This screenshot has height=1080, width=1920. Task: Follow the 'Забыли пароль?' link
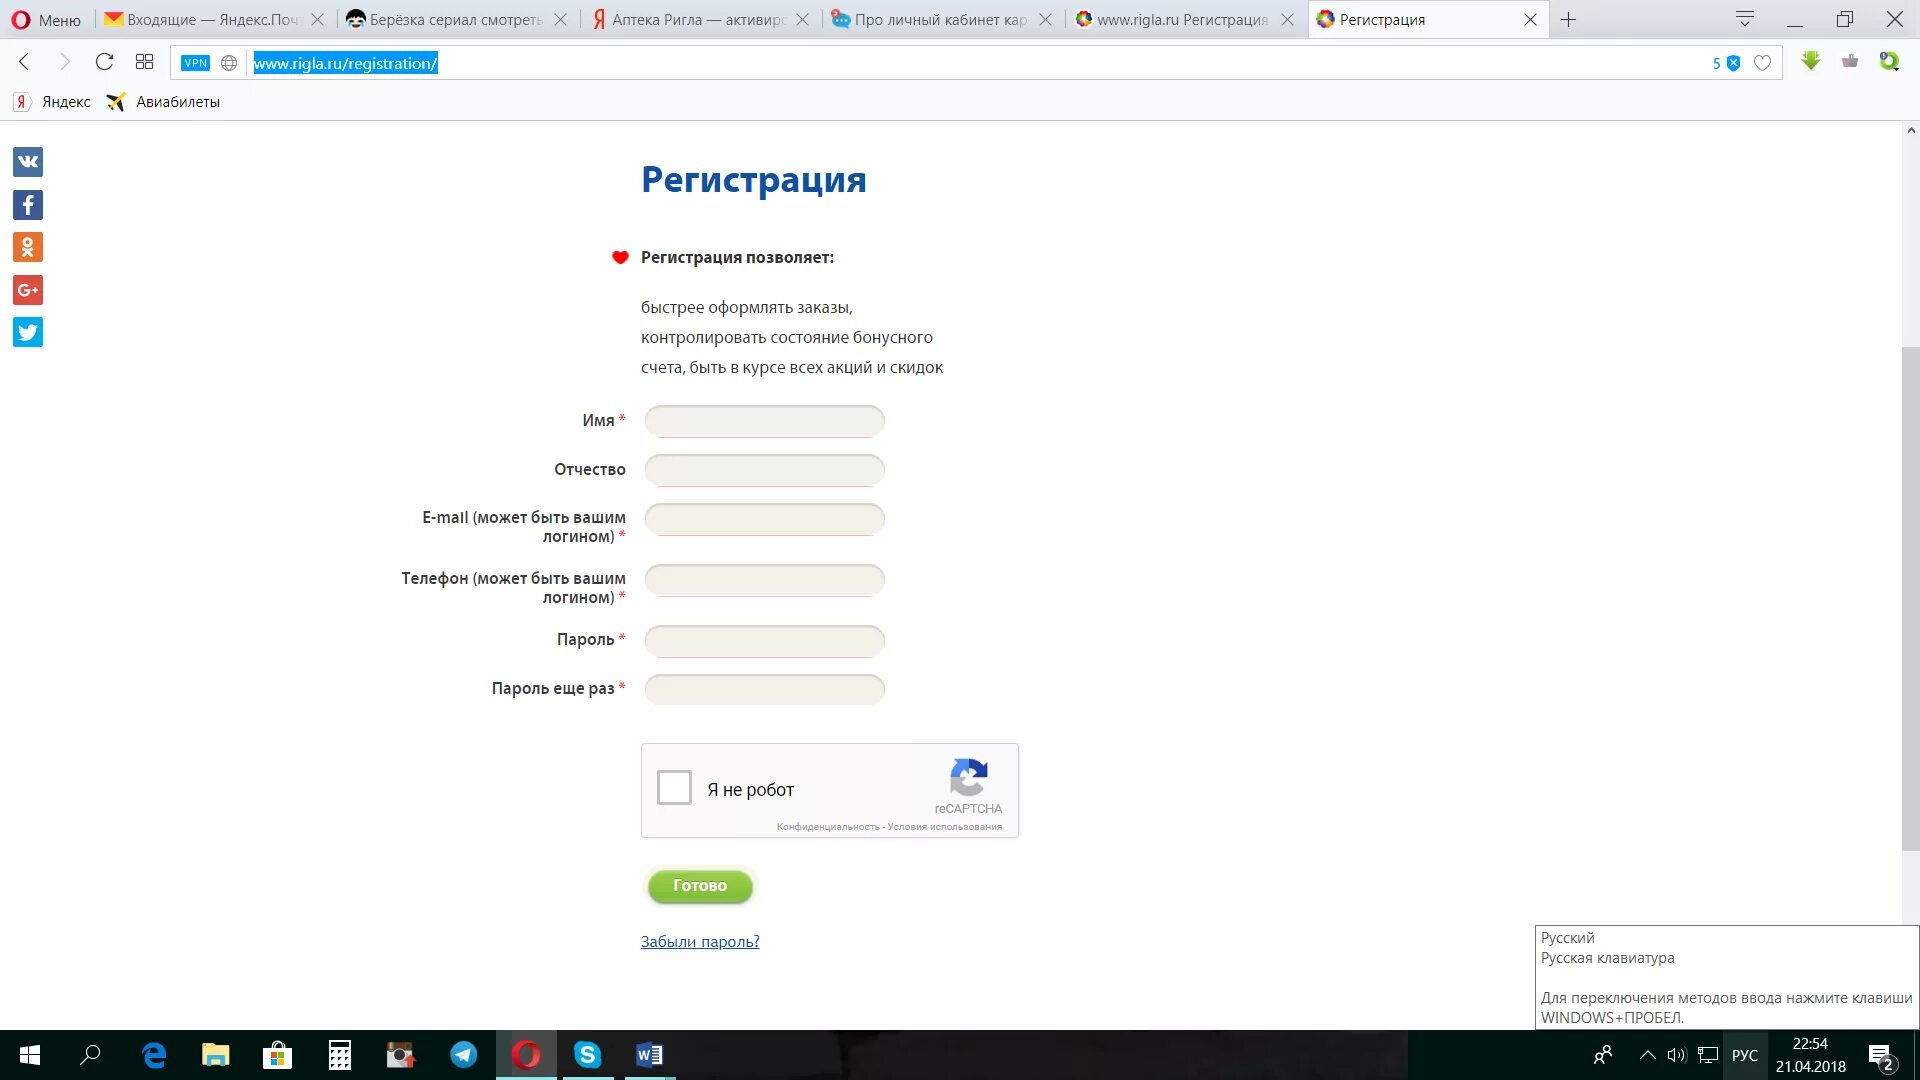pyautogui.click(x=700, y=941)
